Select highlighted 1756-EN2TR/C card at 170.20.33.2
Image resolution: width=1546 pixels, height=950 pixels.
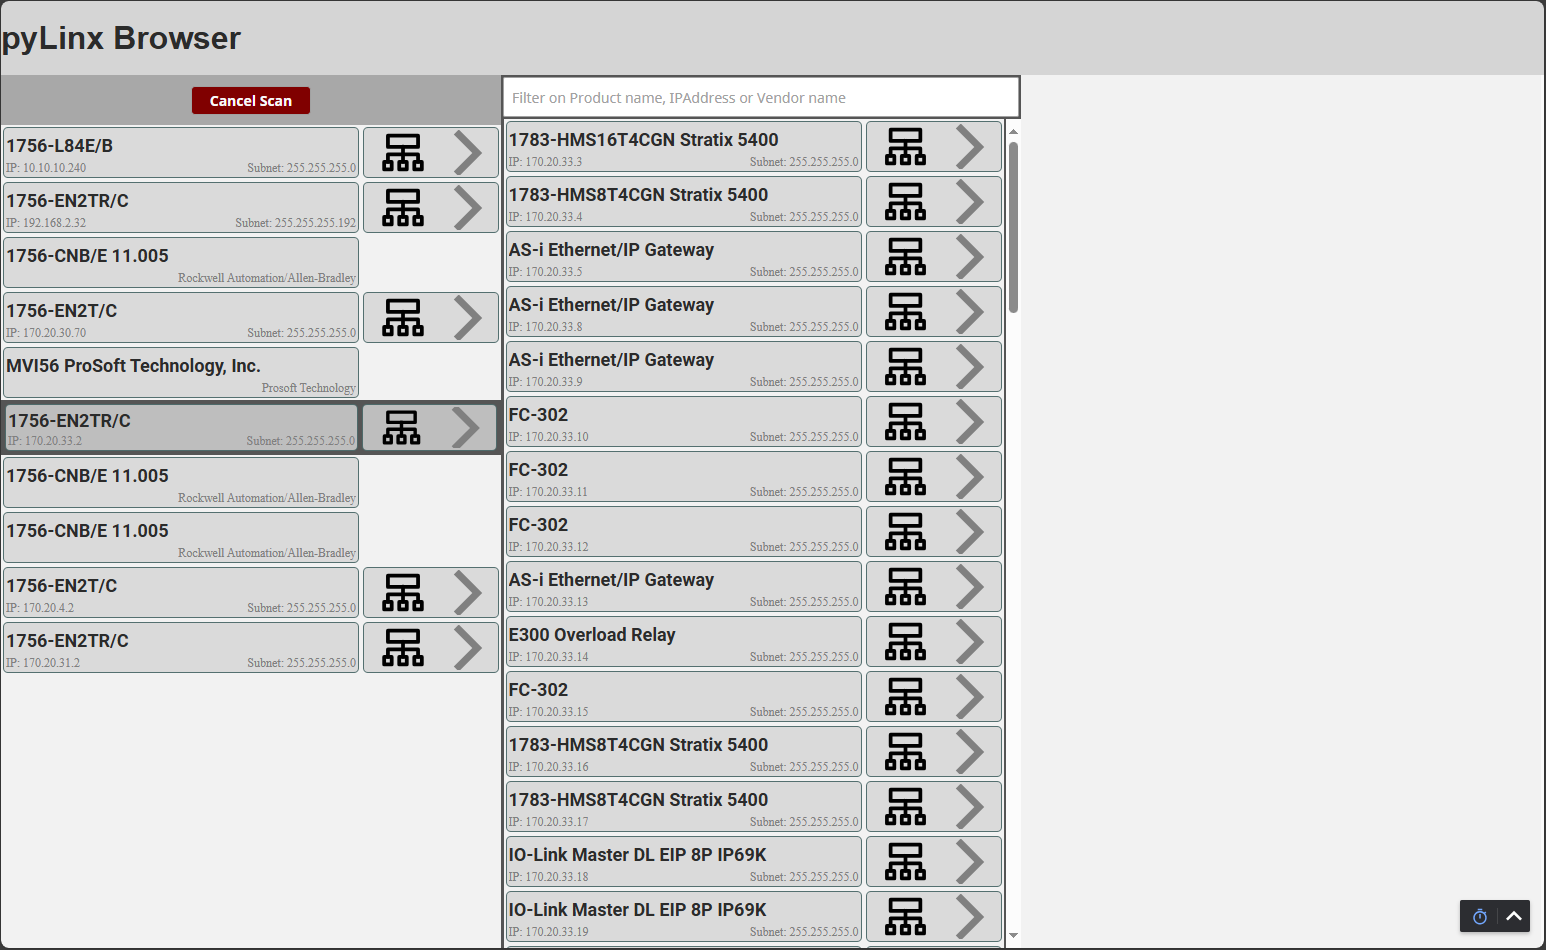click(181, 428)
